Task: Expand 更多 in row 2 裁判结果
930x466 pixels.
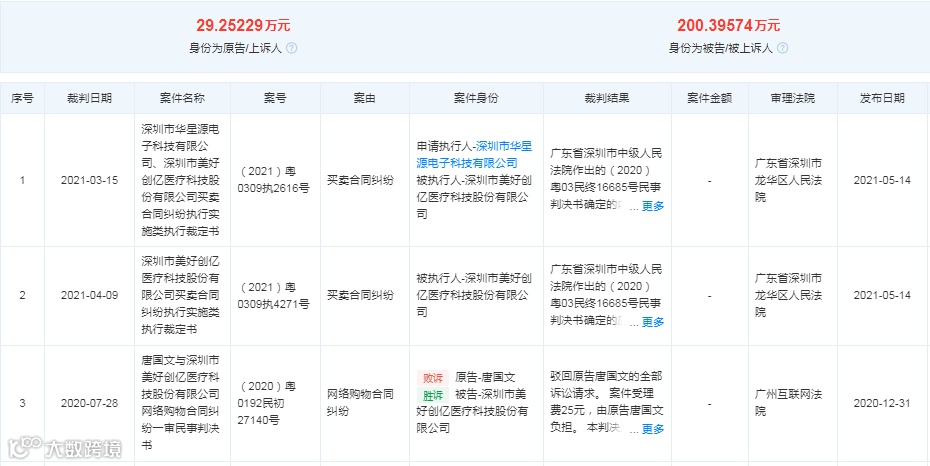Action: click(653, 322)
